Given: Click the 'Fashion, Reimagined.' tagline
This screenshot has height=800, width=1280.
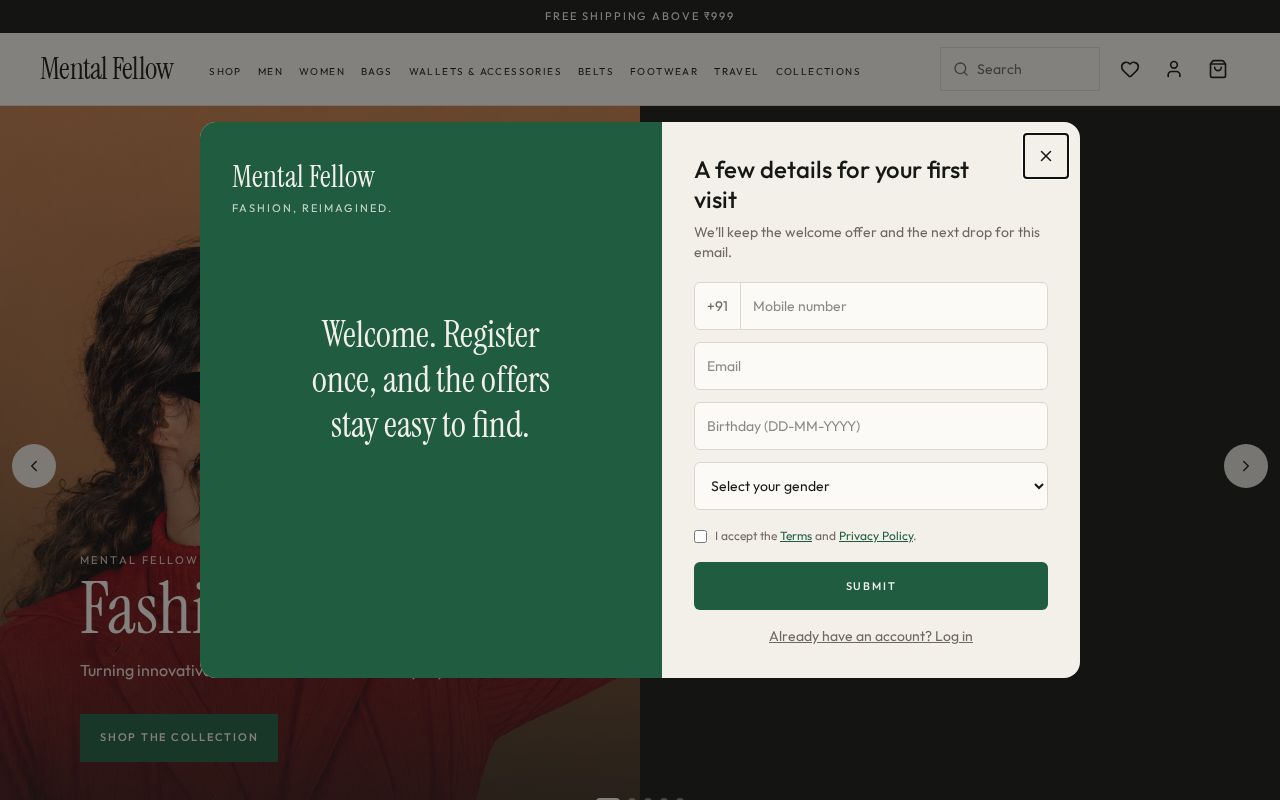Looking at the screenshot, I should 312,208.
